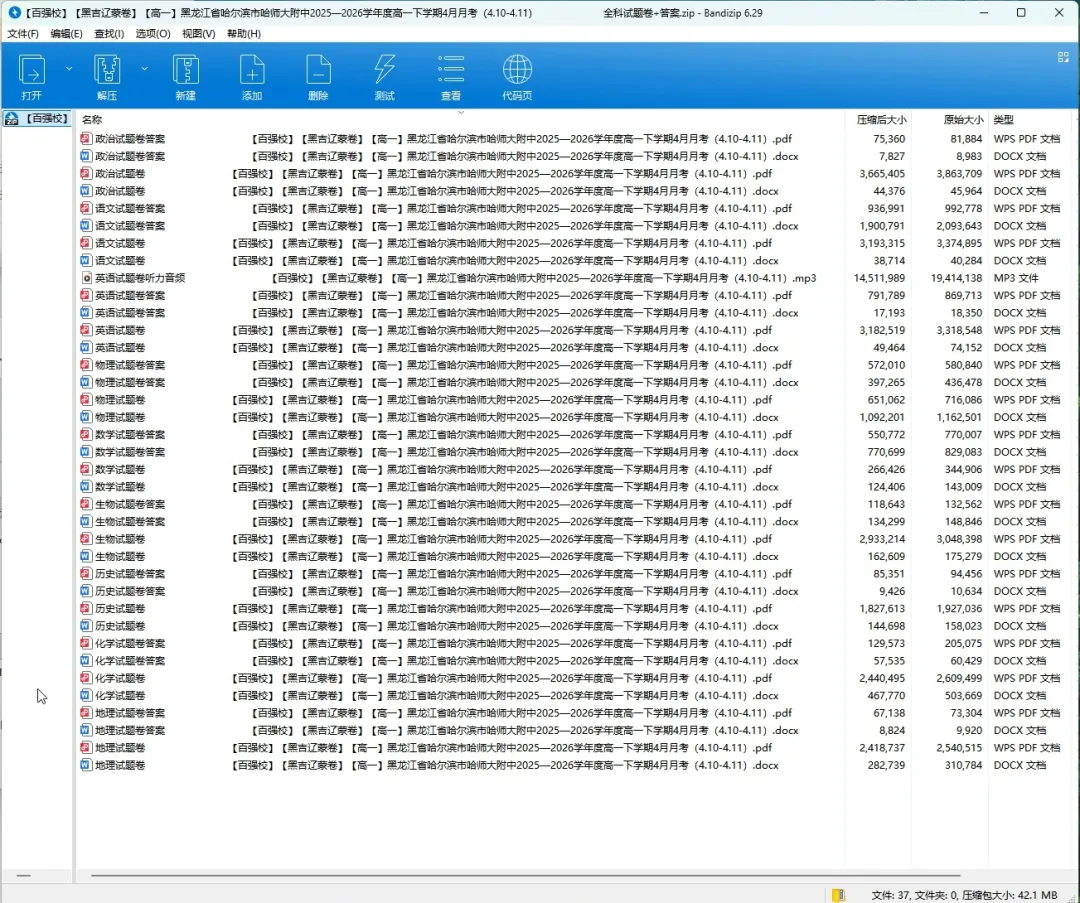
Task: Click the Delete (删除) toolbar icon
Action: pos(318,76)
